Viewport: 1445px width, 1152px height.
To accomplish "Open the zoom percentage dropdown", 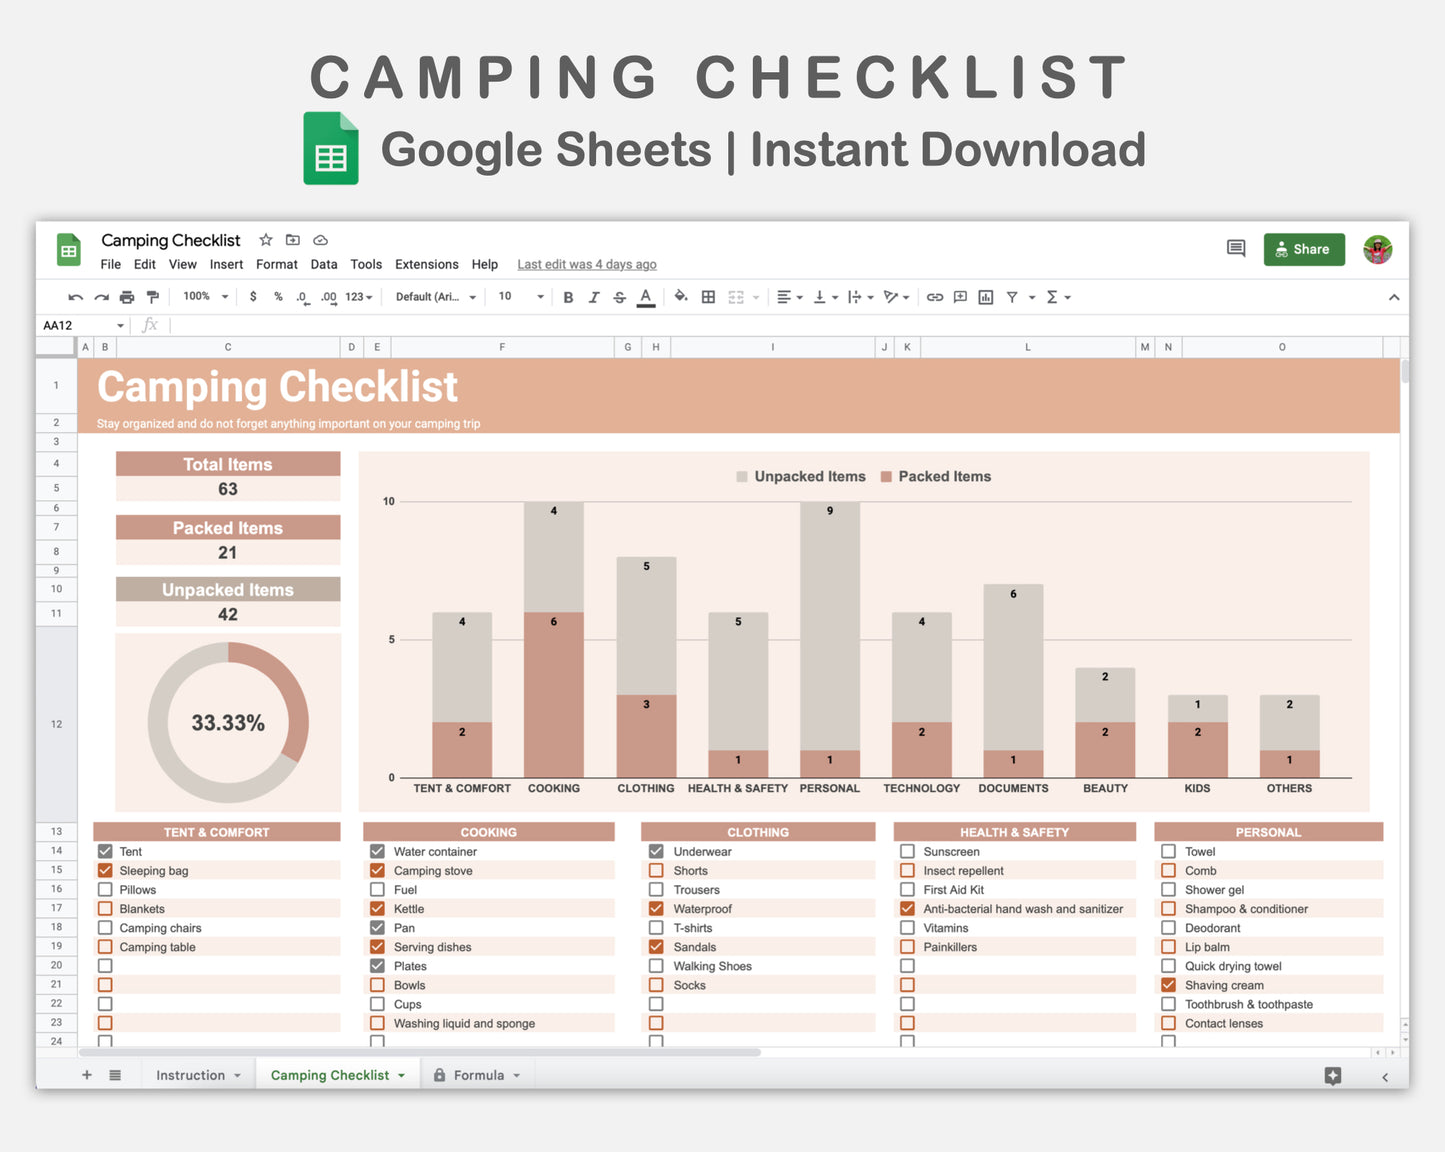I will [203, 297].
